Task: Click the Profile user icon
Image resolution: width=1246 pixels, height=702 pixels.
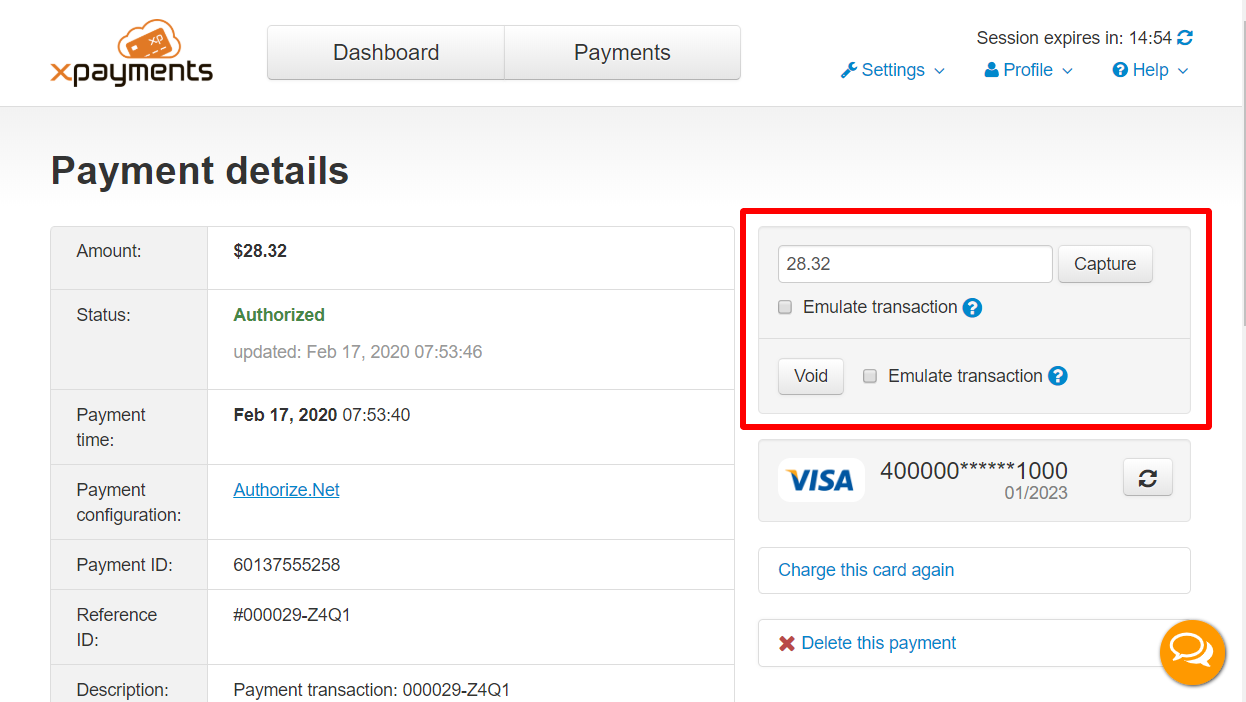Action: tap(992, 70)
